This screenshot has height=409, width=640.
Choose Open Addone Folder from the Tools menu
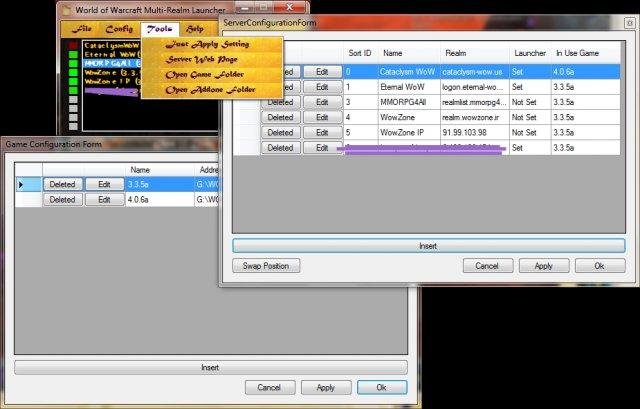(x=212, y=90)
